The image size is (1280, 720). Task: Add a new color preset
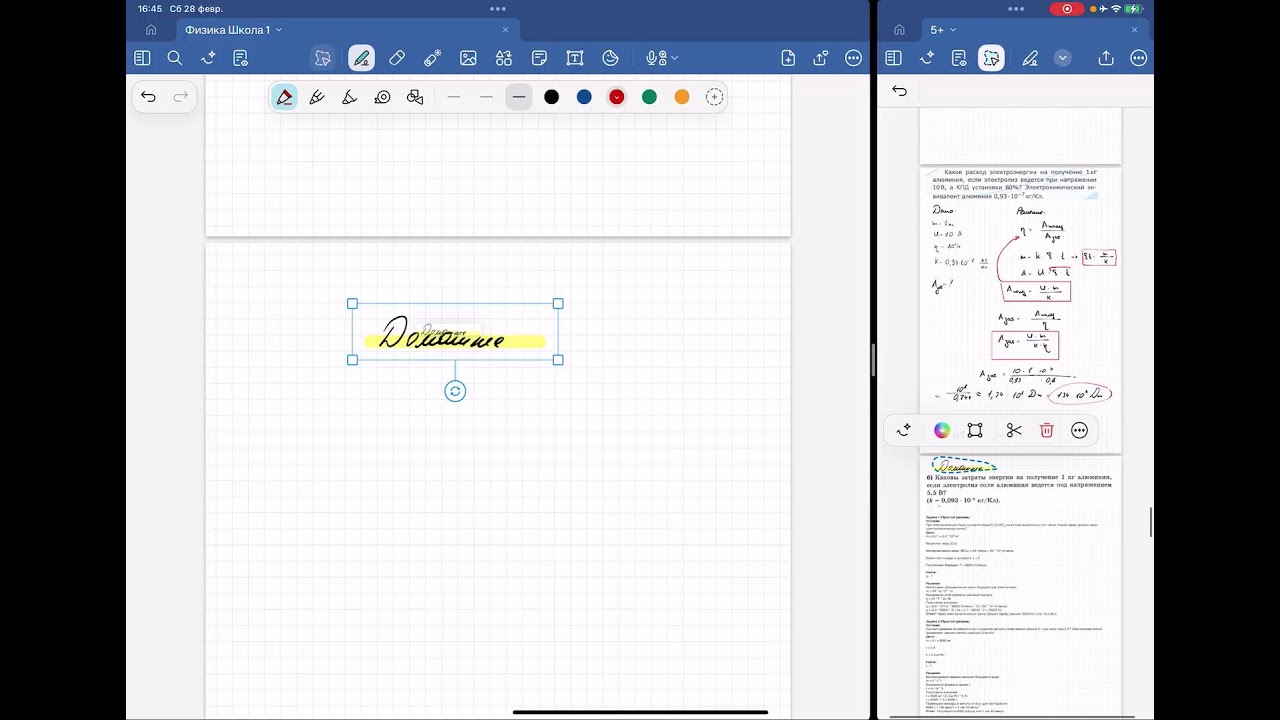click(714, 97)
